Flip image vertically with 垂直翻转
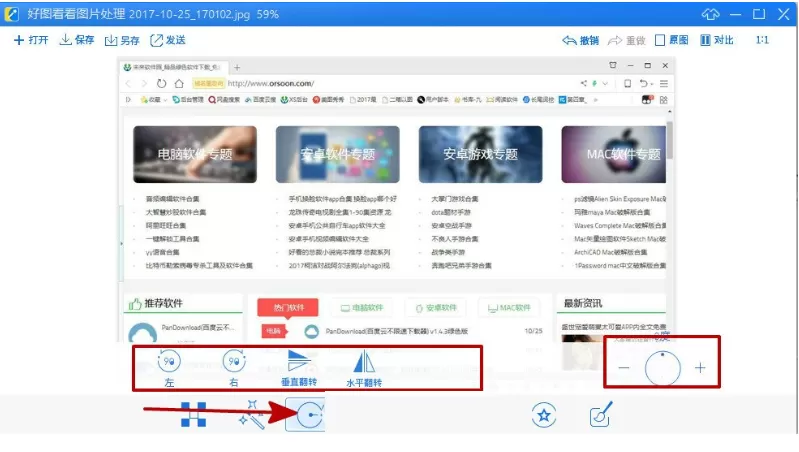The image size is (799, 452). coord(299,368)
